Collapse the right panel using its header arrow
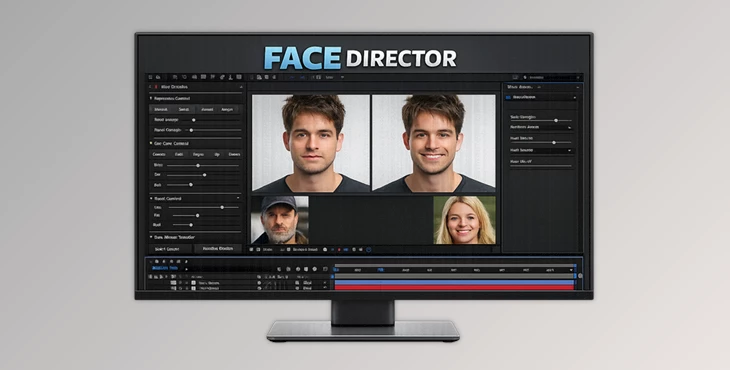This screenshot has width=730, height=370. point(578,87)
